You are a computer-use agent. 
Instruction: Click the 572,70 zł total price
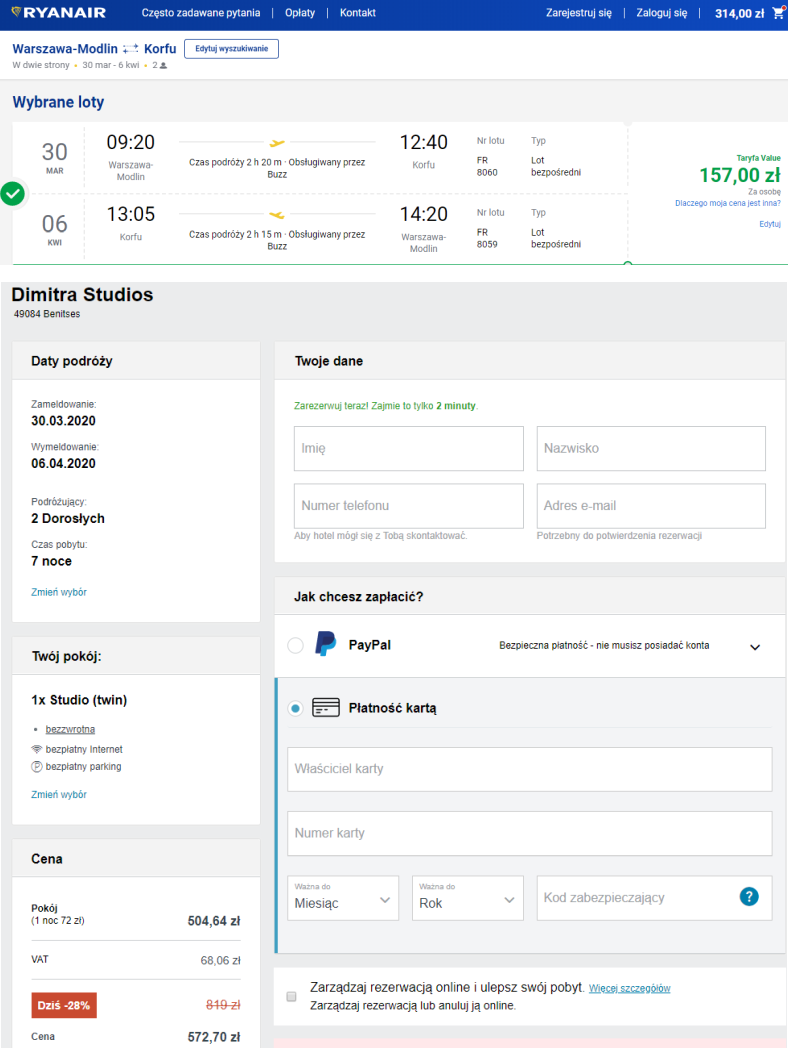[x=214, y=1037]
